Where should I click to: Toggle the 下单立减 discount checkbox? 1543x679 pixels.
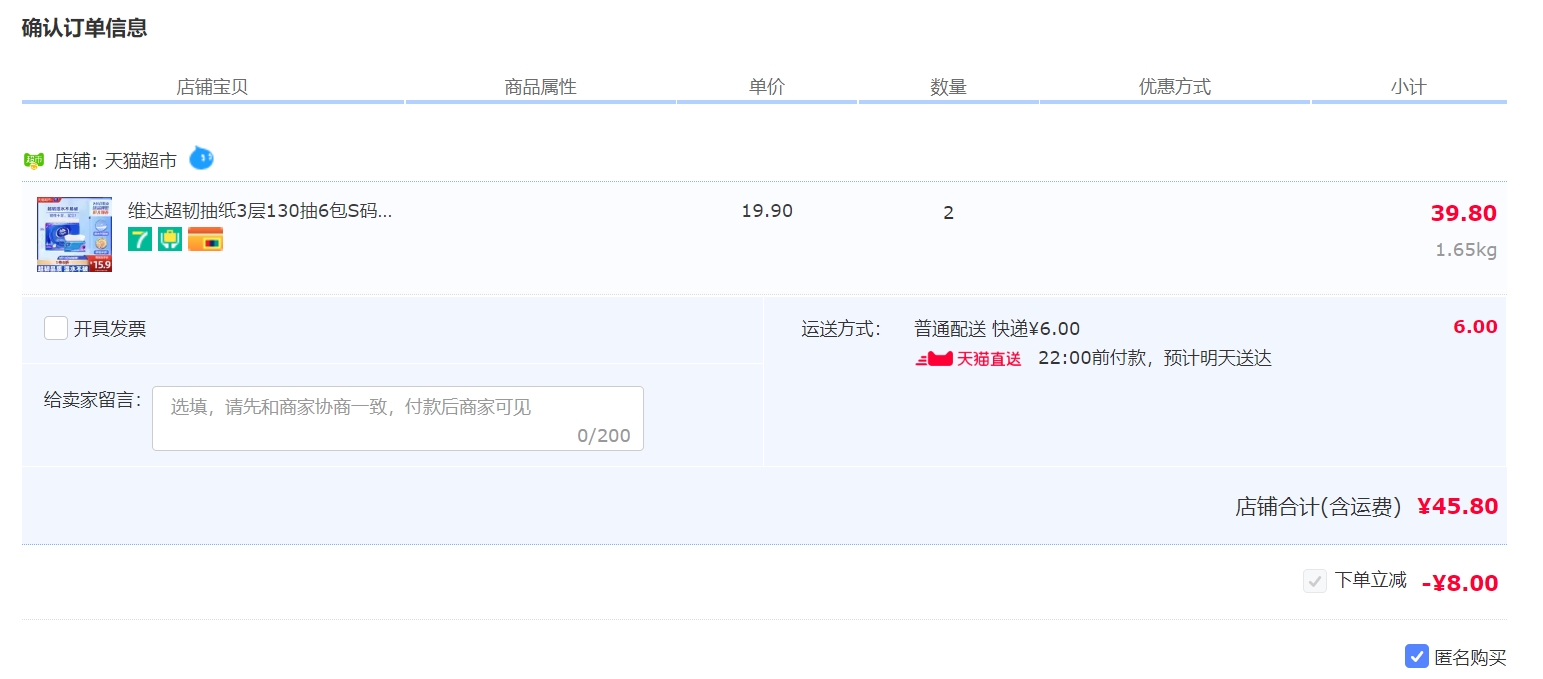pos(1314,581)
